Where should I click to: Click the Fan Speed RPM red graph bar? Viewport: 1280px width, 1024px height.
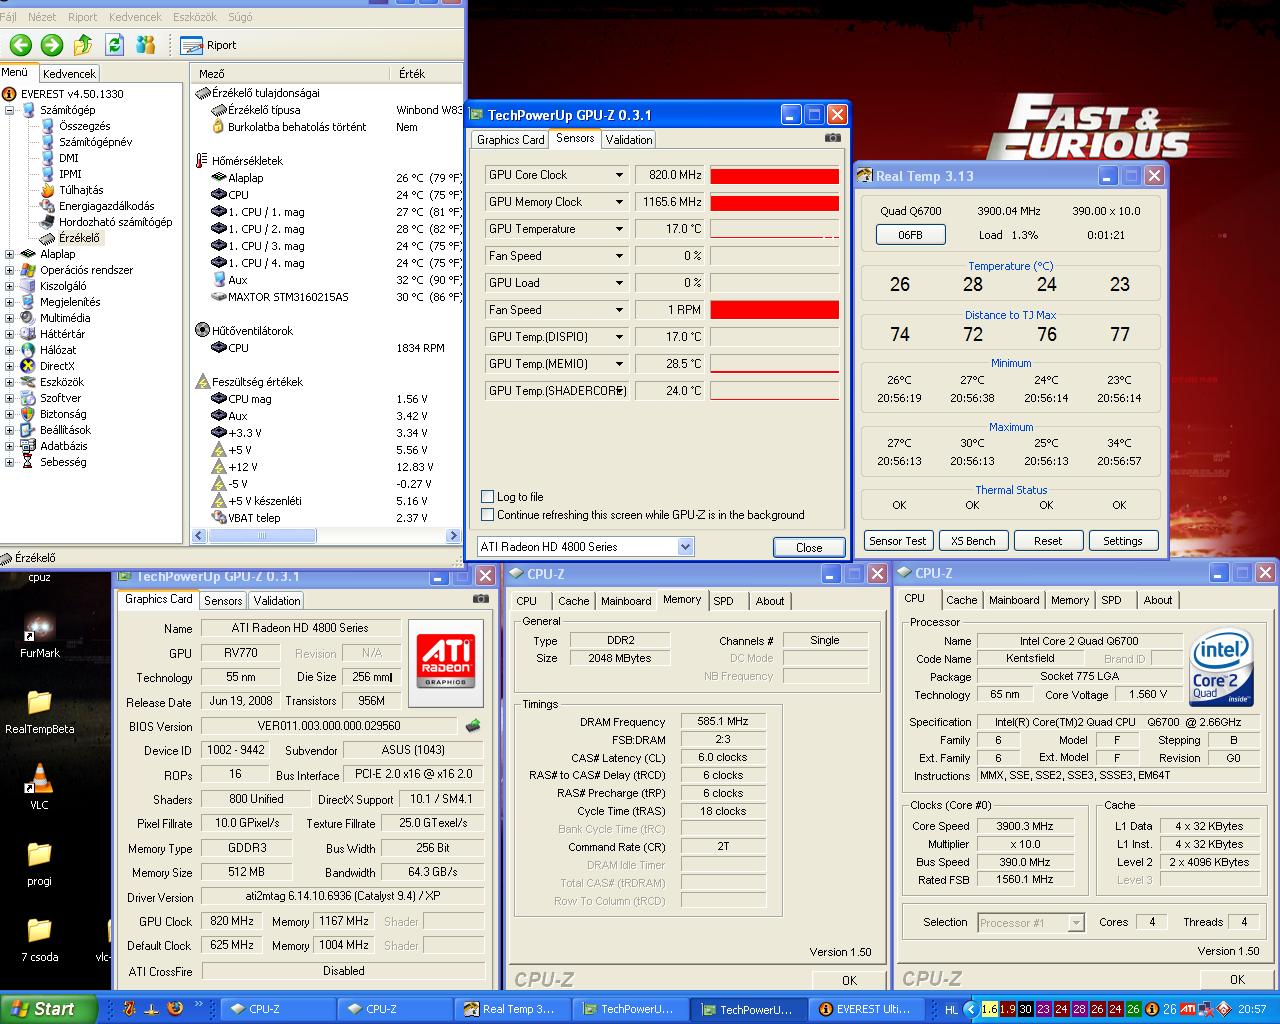pos(775,311)
